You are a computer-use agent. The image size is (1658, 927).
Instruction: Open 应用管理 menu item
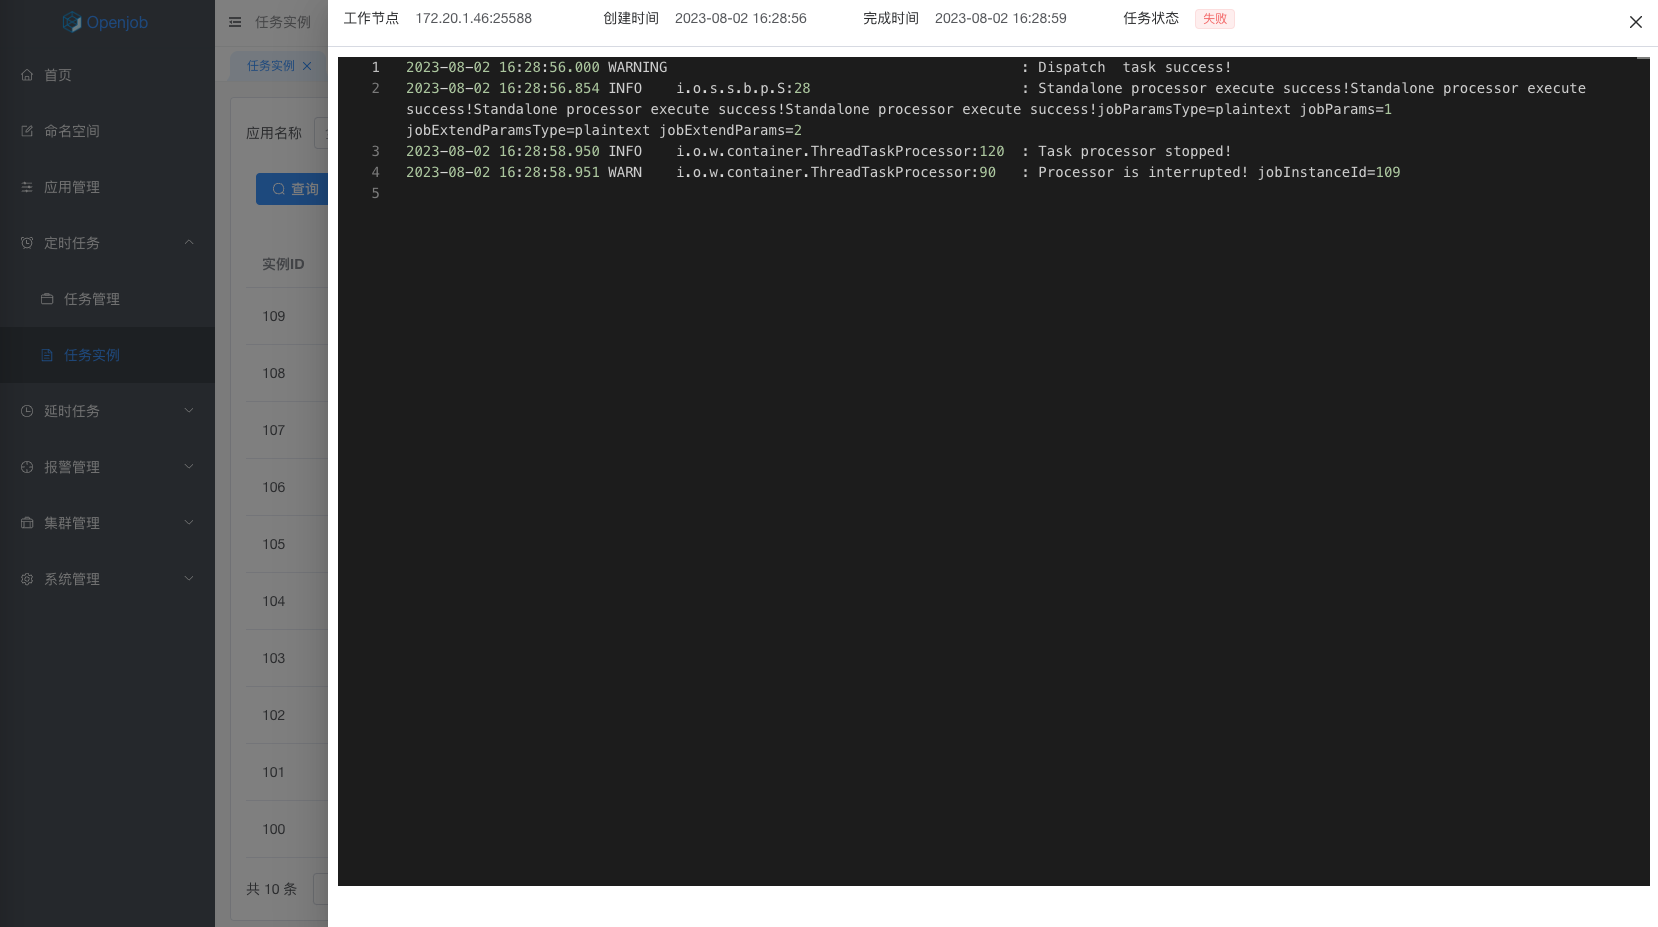pyautogui.click(x=107, y=187)
